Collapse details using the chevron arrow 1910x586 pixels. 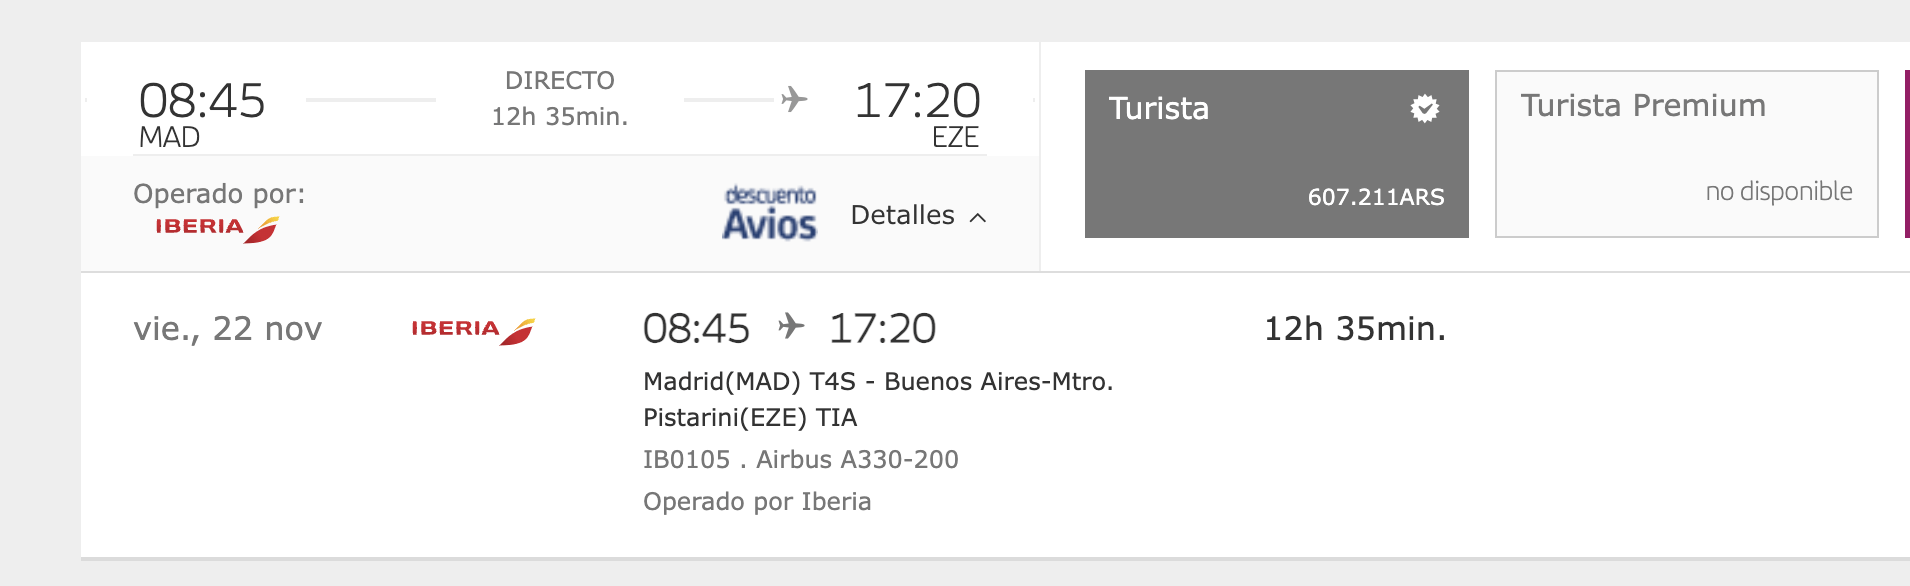(978, 217)
